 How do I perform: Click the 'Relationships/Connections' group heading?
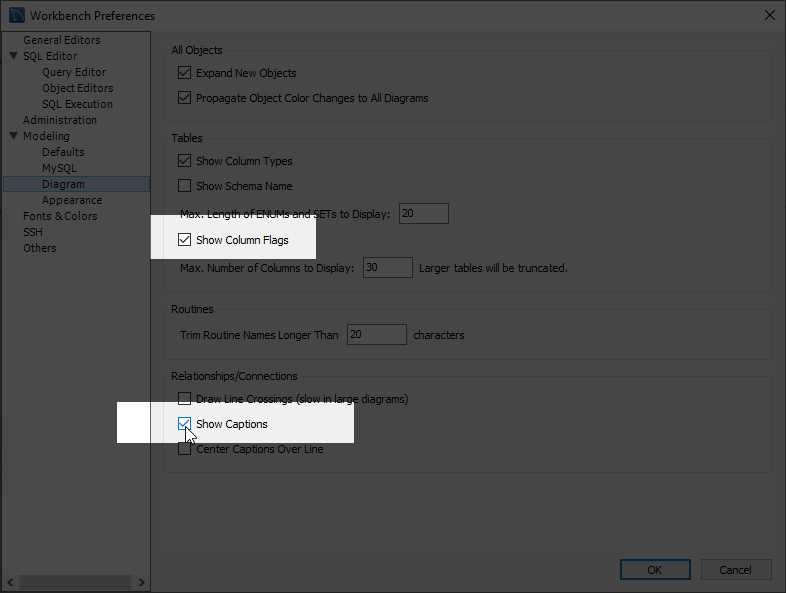(234, 376)
